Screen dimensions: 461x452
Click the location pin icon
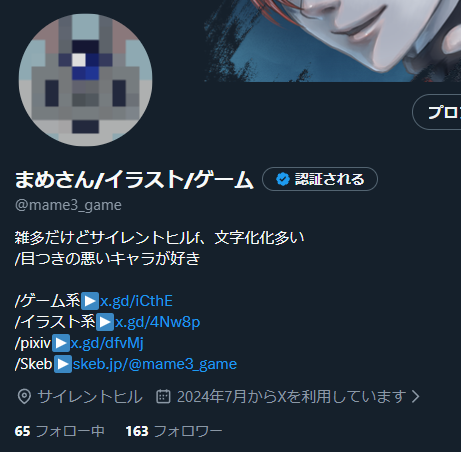24,397
